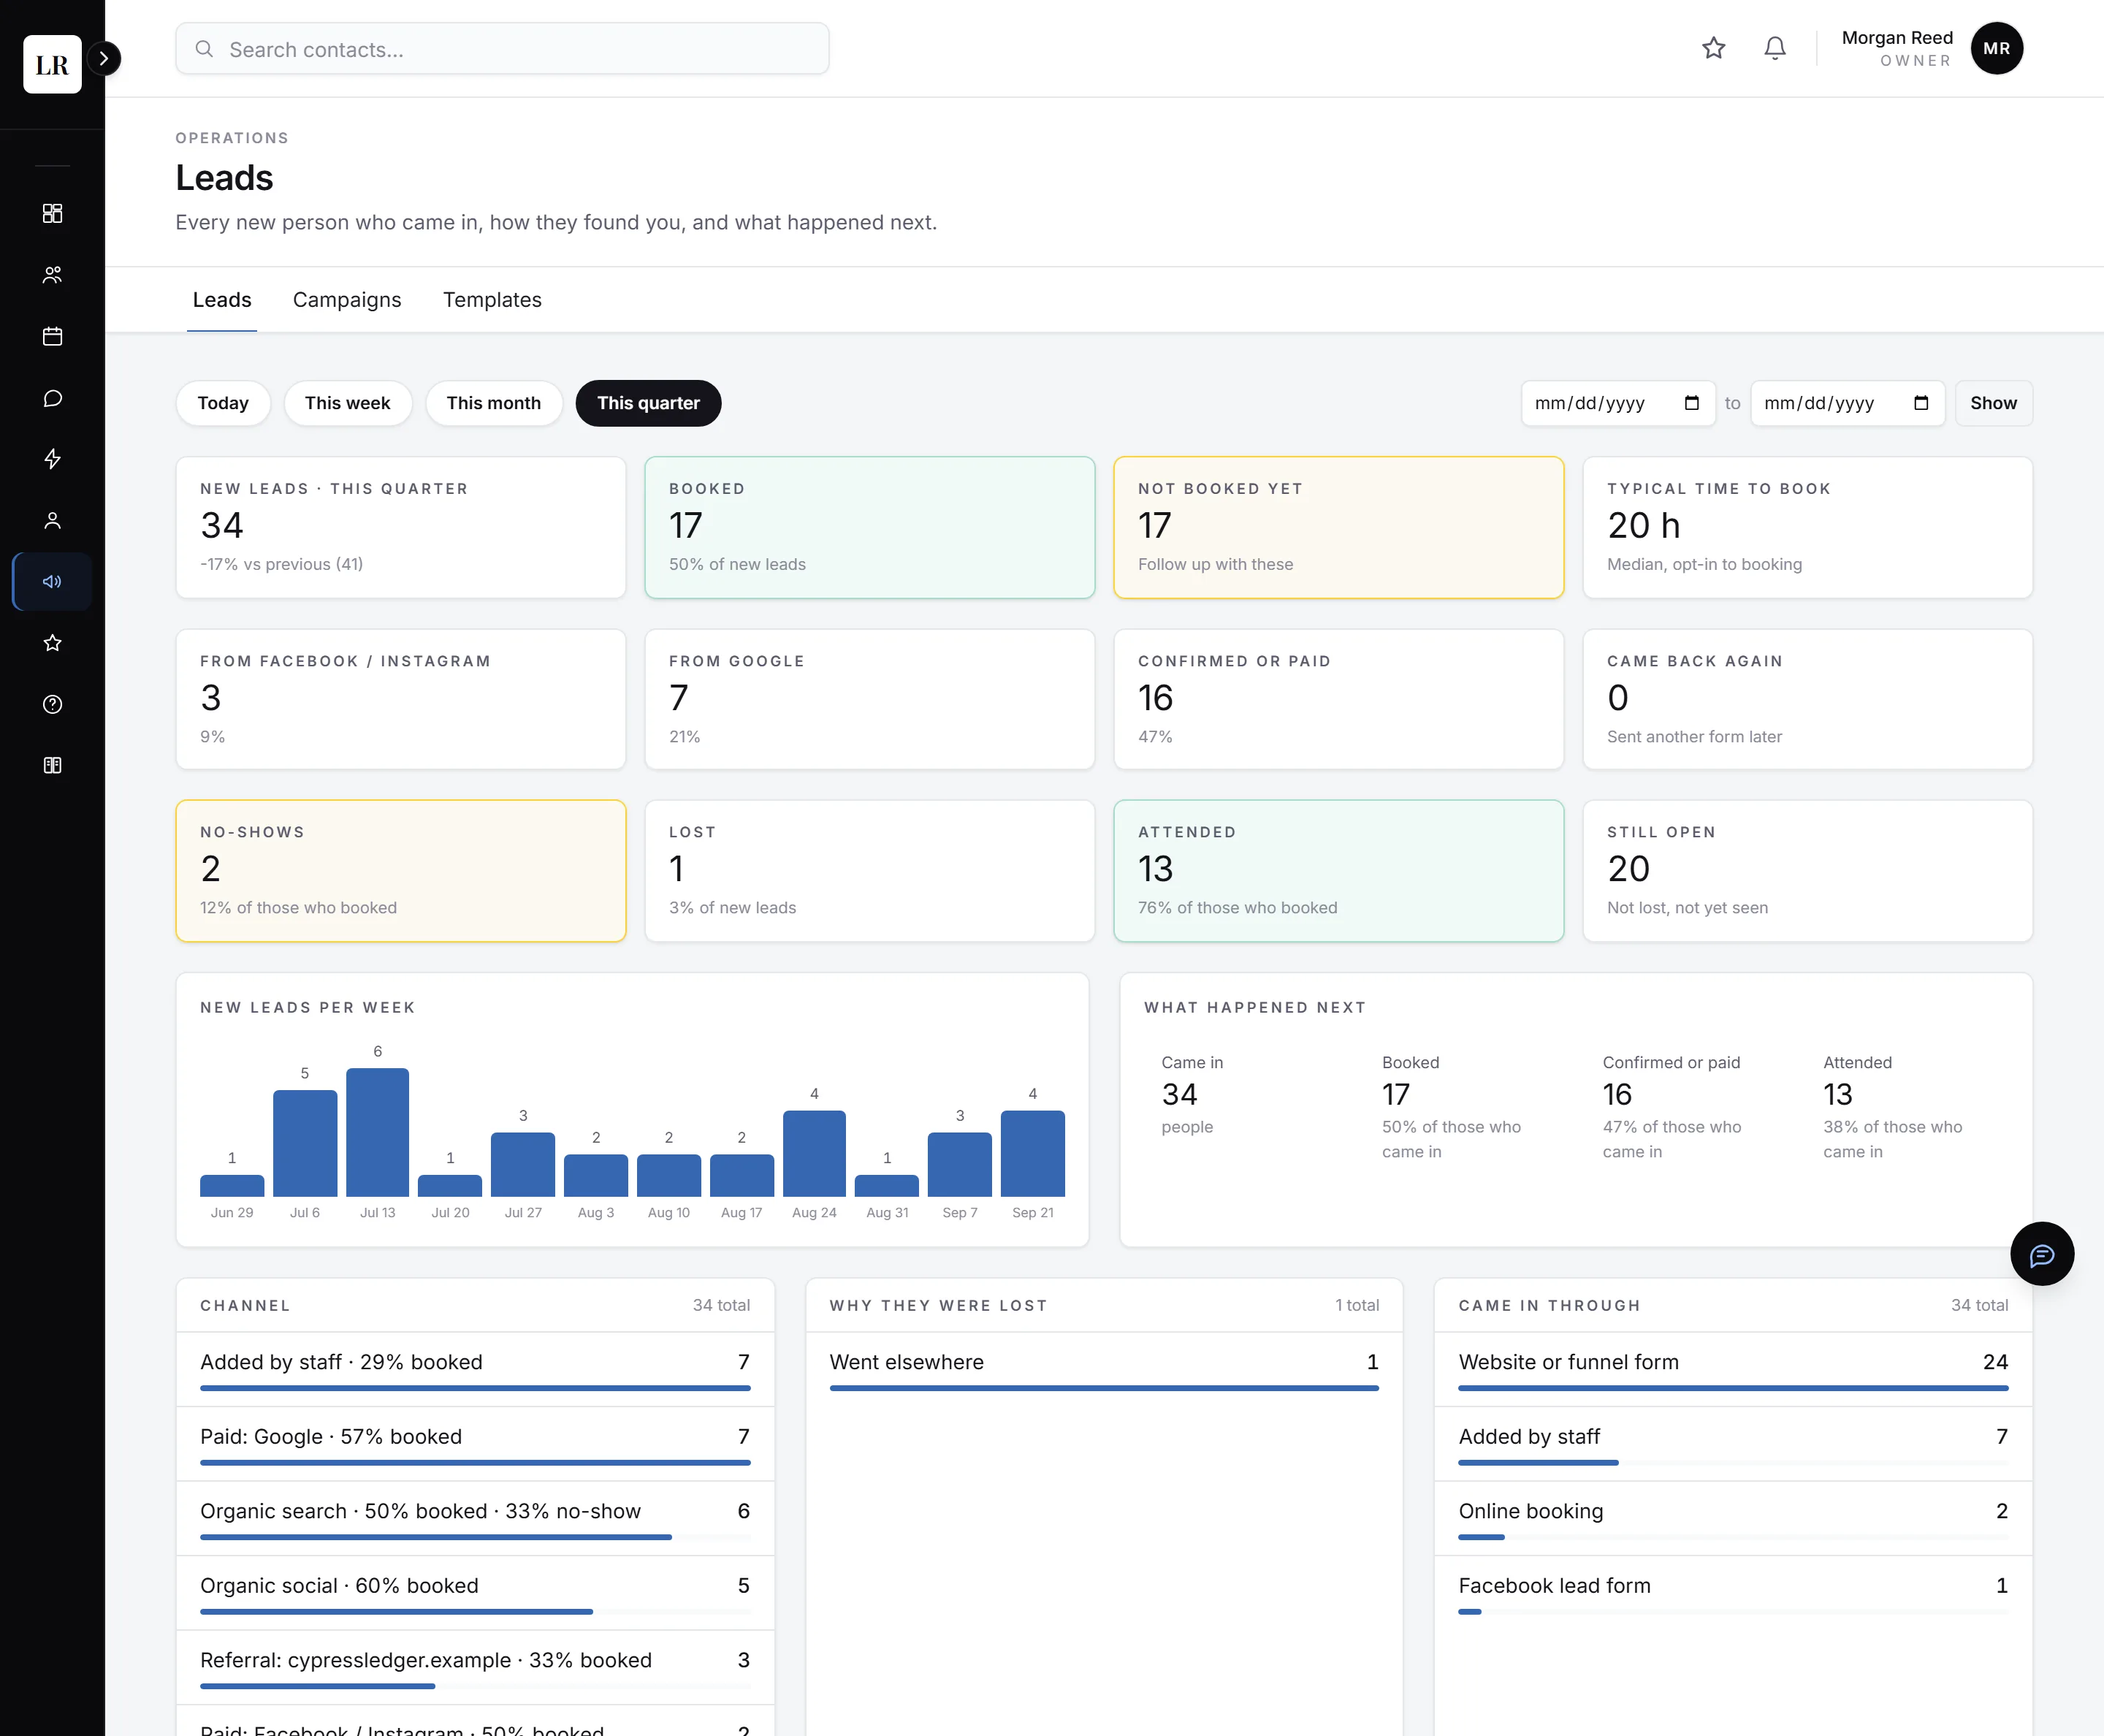Open the star icon in sidebar
Viewport: 2104px width, 1736px height.
pos(52,643)
